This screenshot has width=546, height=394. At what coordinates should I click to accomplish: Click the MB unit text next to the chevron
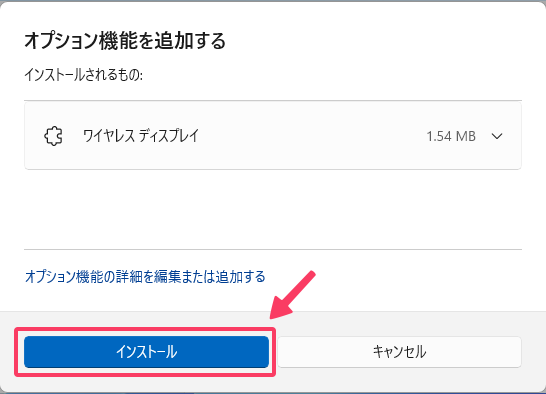[x=466, y=136]
